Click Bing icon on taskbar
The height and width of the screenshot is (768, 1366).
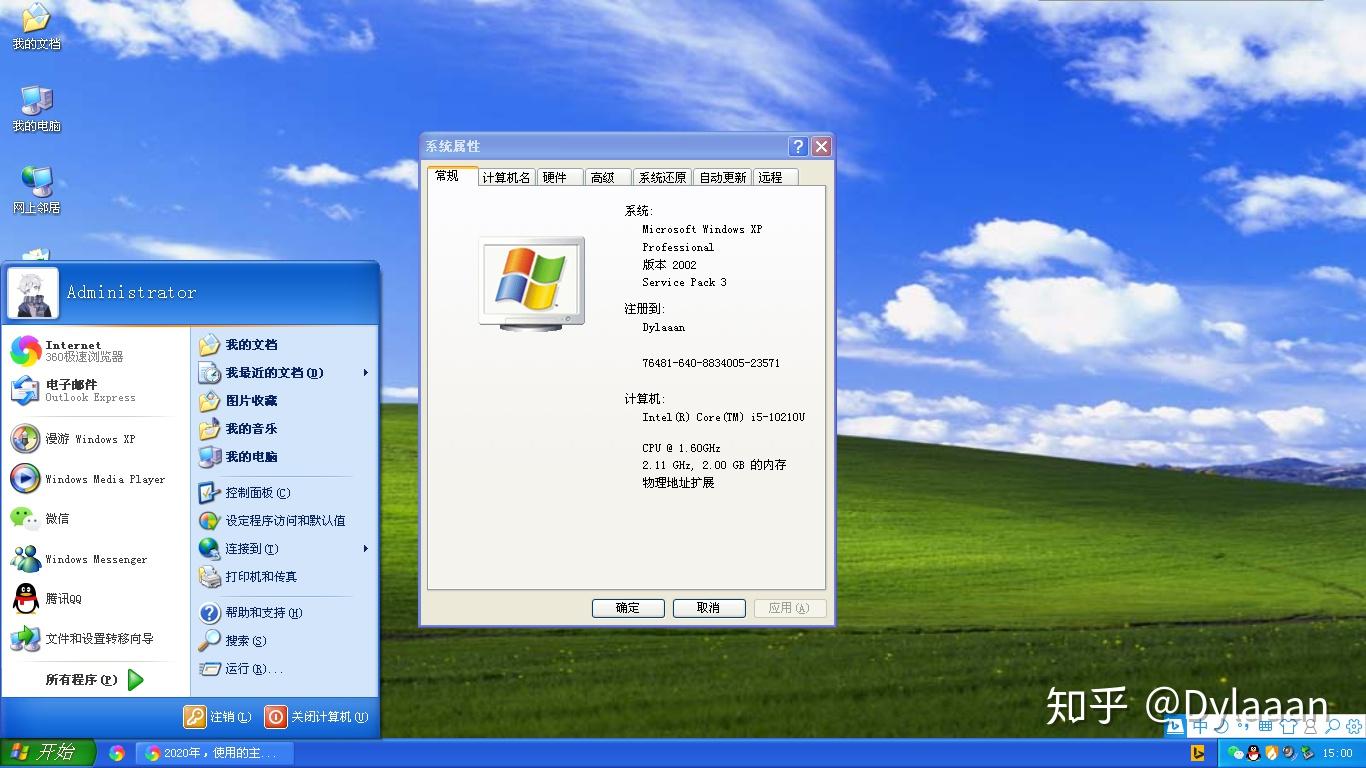1197,753
